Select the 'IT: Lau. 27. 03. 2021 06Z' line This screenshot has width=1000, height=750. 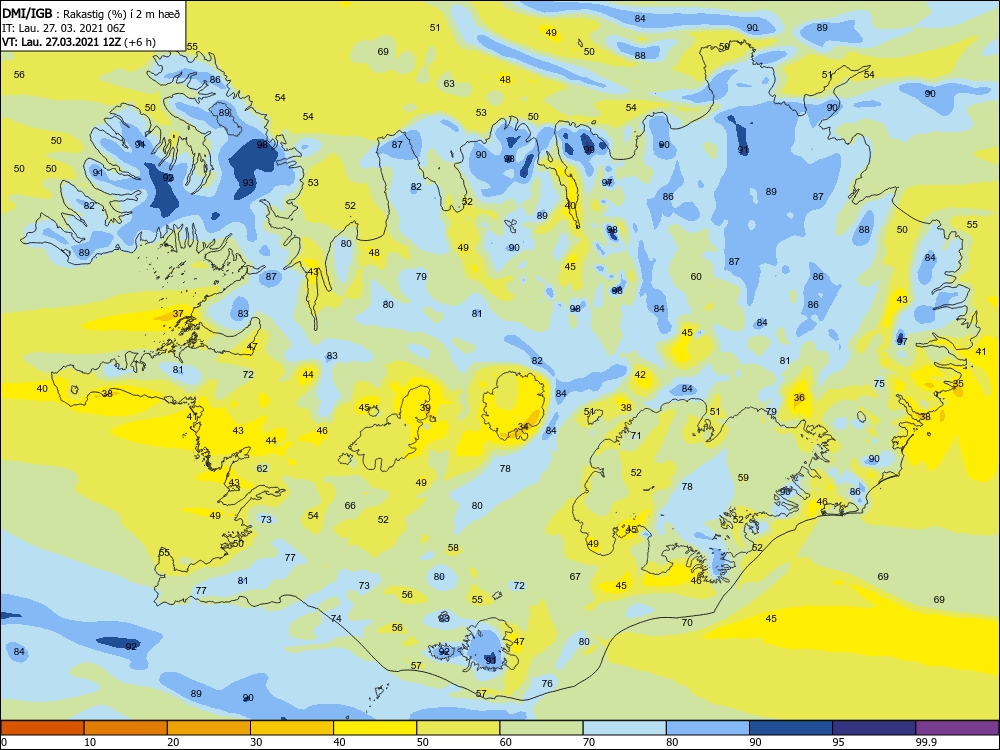coord(63,28)
